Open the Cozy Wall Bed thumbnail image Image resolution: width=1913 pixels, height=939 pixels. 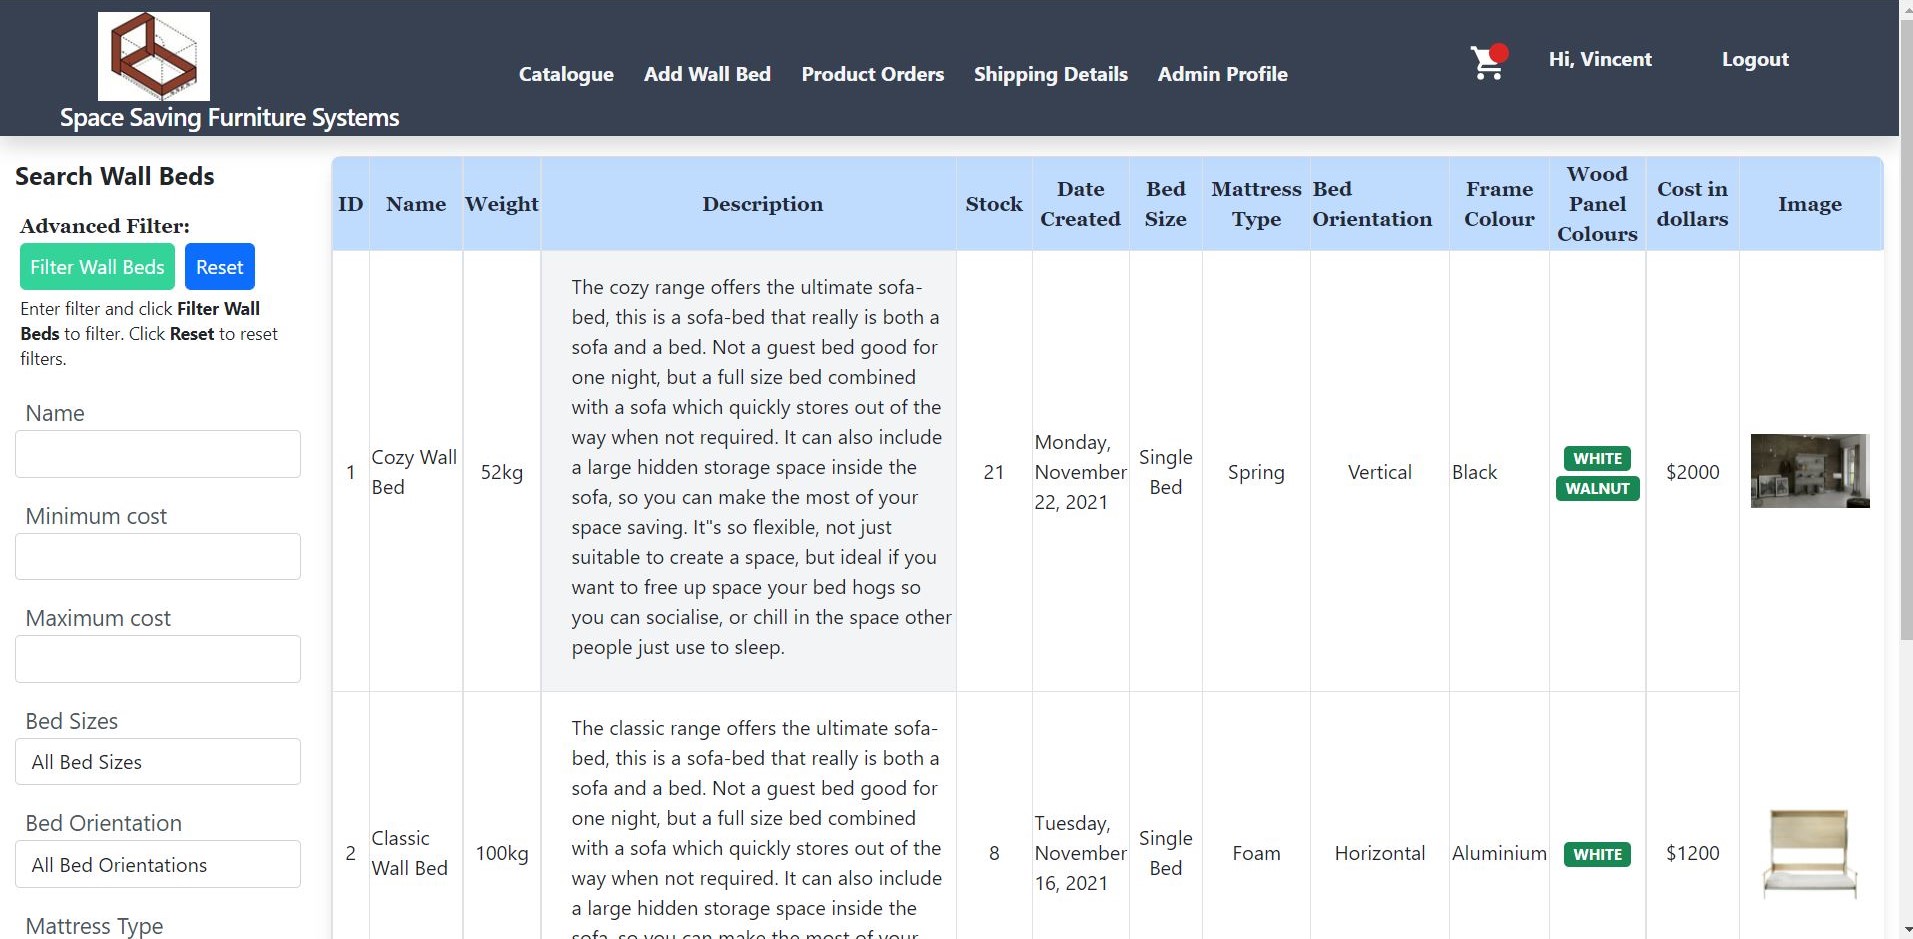[1810, 471]
